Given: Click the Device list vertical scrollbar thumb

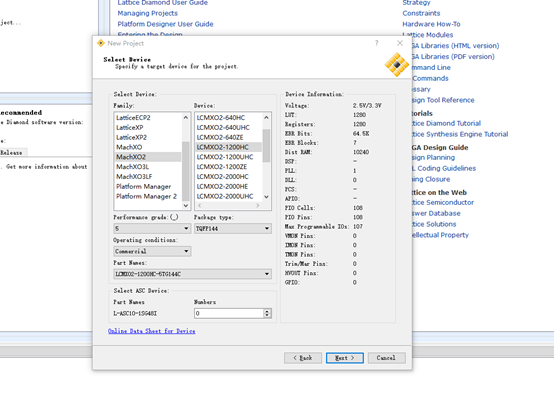Looking at the screenshot, I should coord(266,146).
